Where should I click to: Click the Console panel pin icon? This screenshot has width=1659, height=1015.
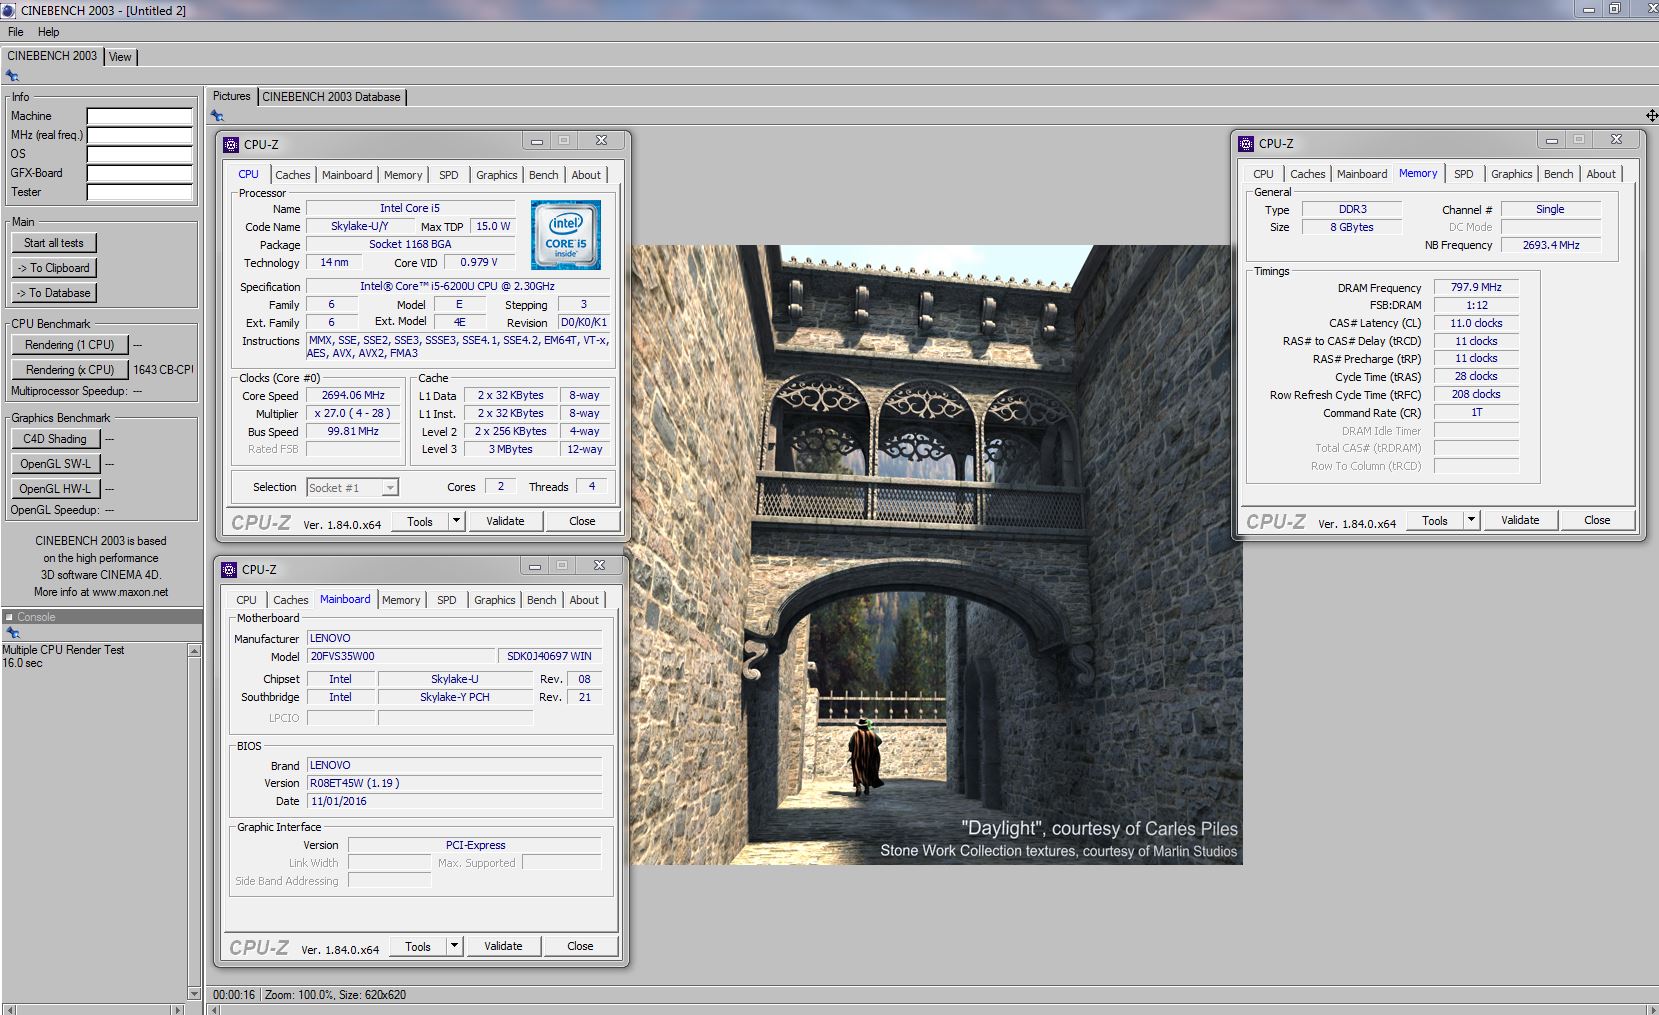pyautogui.click(x=12, y=633)
